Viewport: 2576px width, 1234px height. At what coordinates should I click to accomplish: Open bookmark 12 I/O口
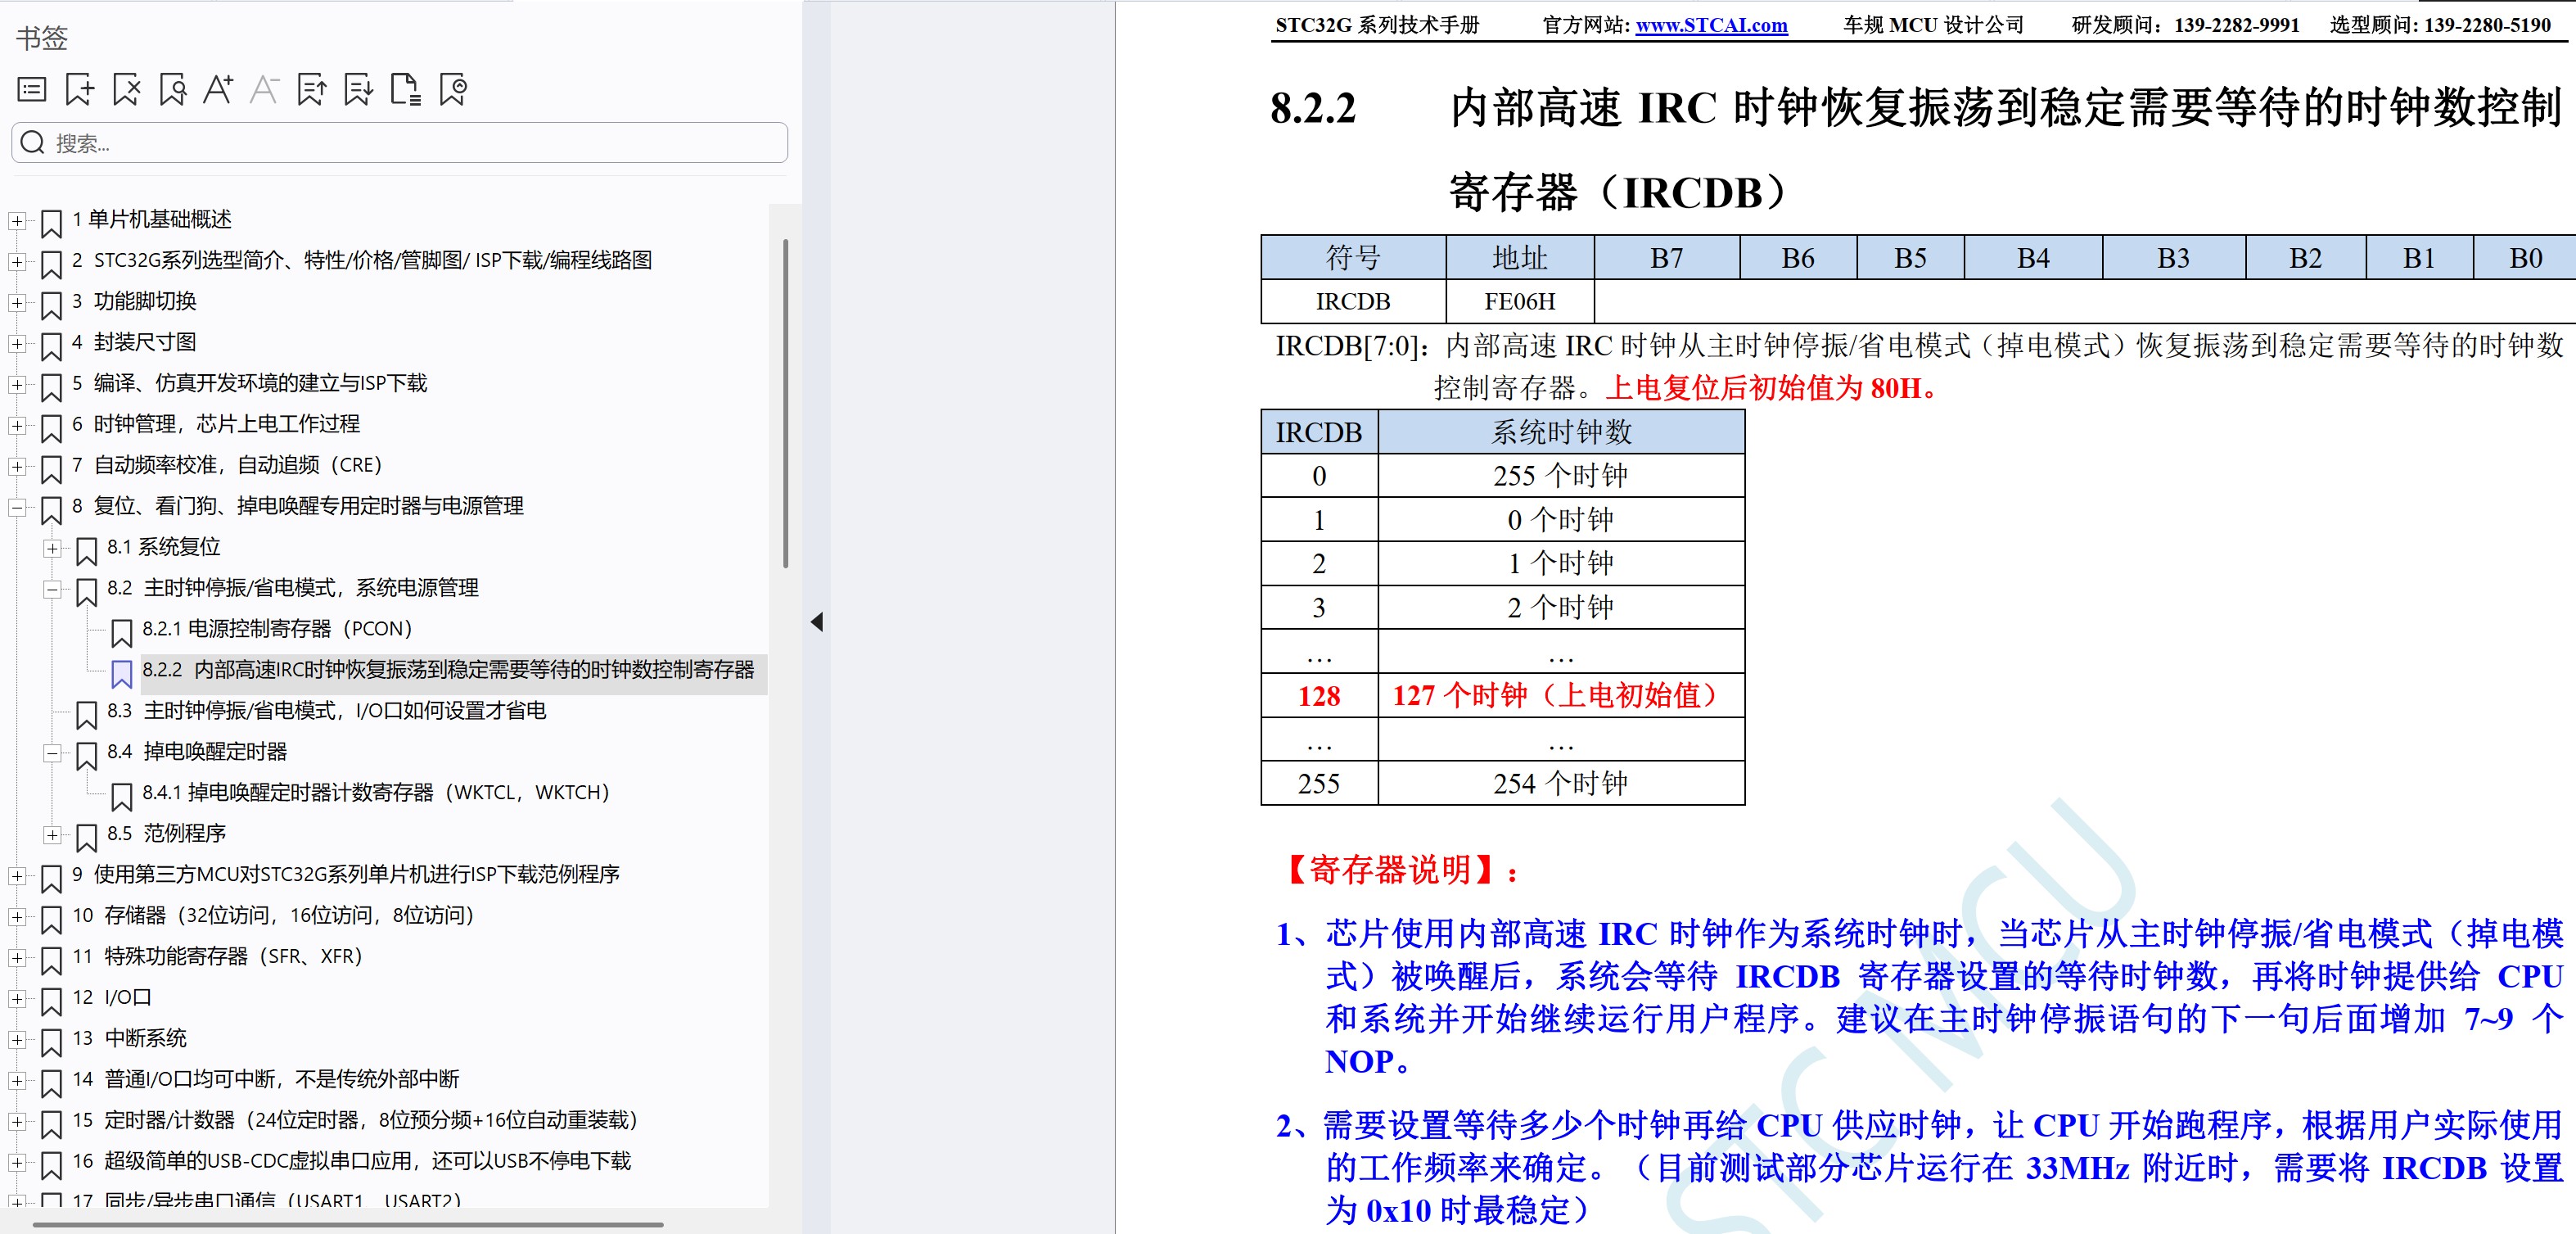click(112, 998)
